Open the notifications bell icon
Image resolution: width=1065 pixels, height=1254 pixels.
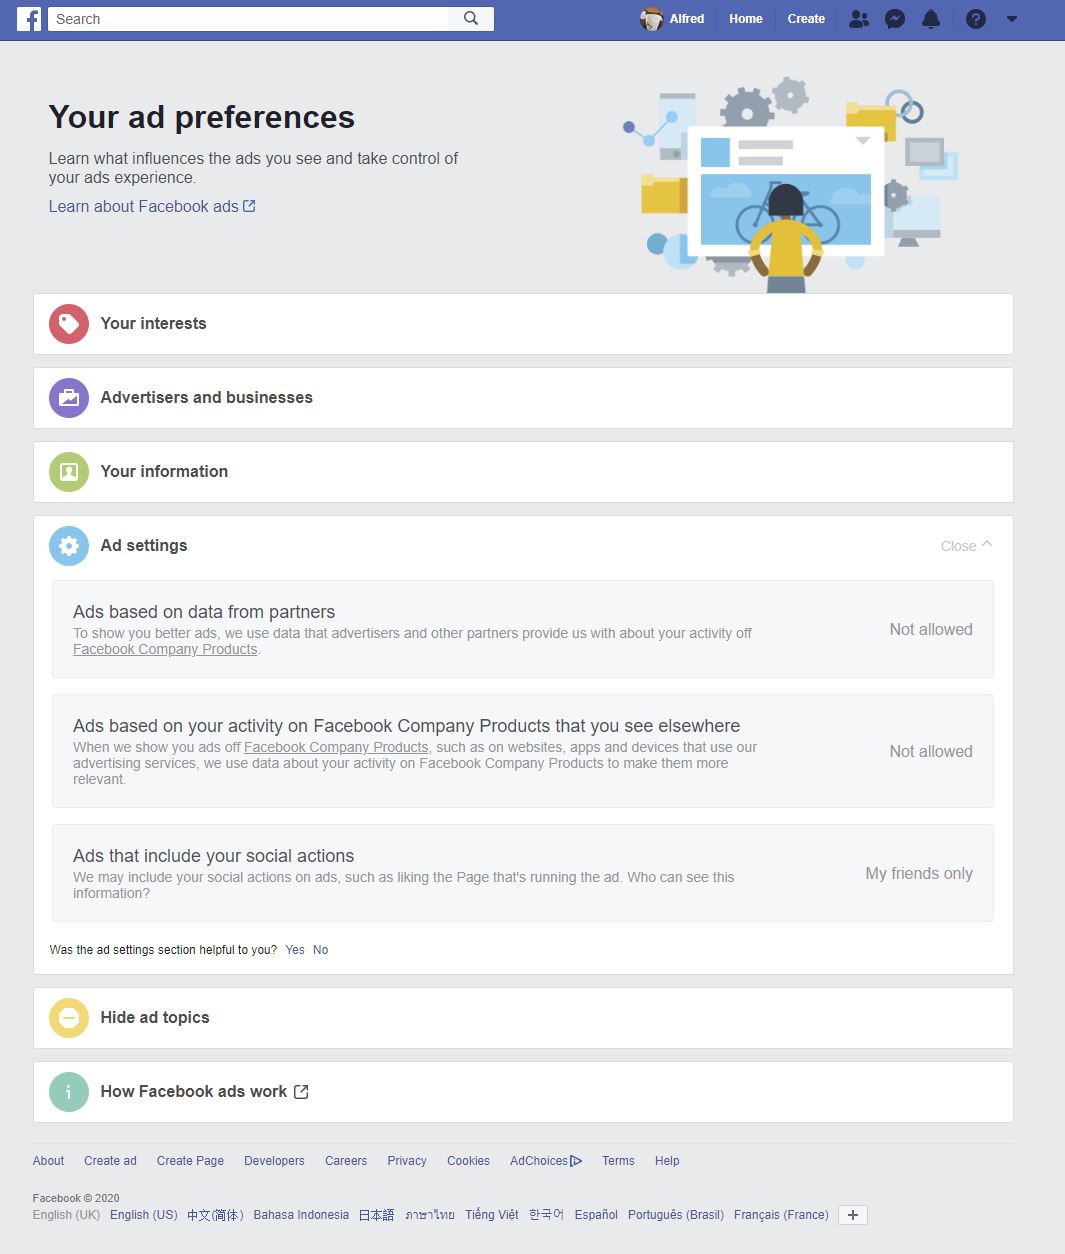[x=931, y=19]
